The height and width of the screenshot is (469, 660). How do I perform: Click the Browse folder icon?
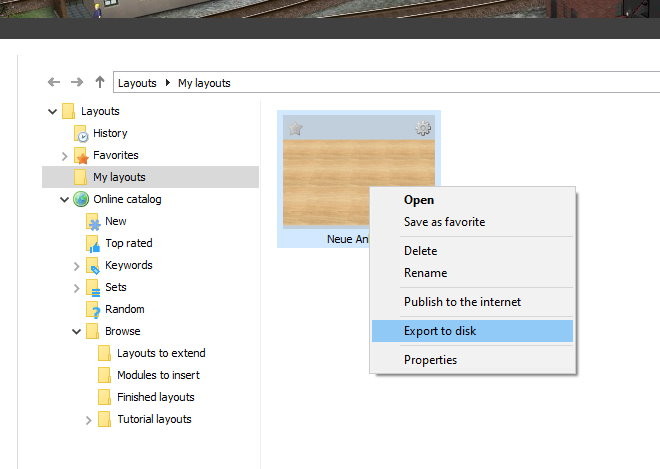pyautogui.click(x=92, y=331)
